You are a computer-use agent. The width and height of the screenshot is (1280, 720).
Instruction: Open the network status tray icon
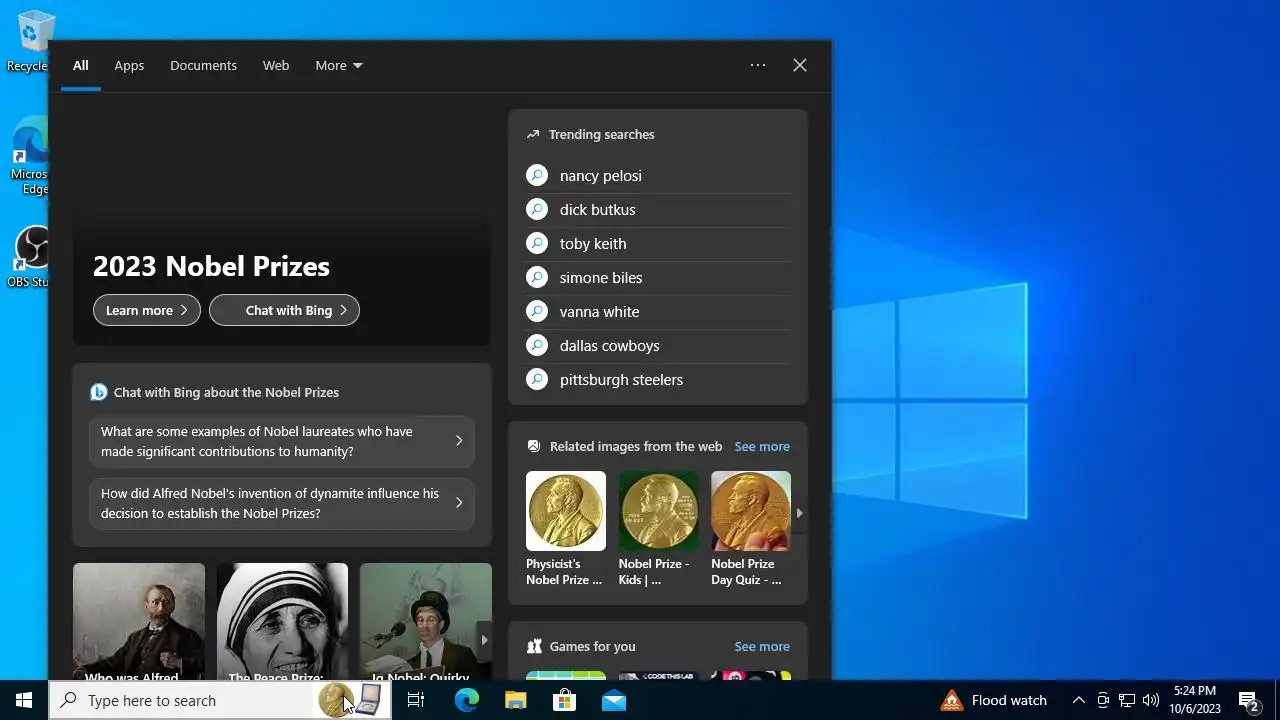(x=1127, y=700)
